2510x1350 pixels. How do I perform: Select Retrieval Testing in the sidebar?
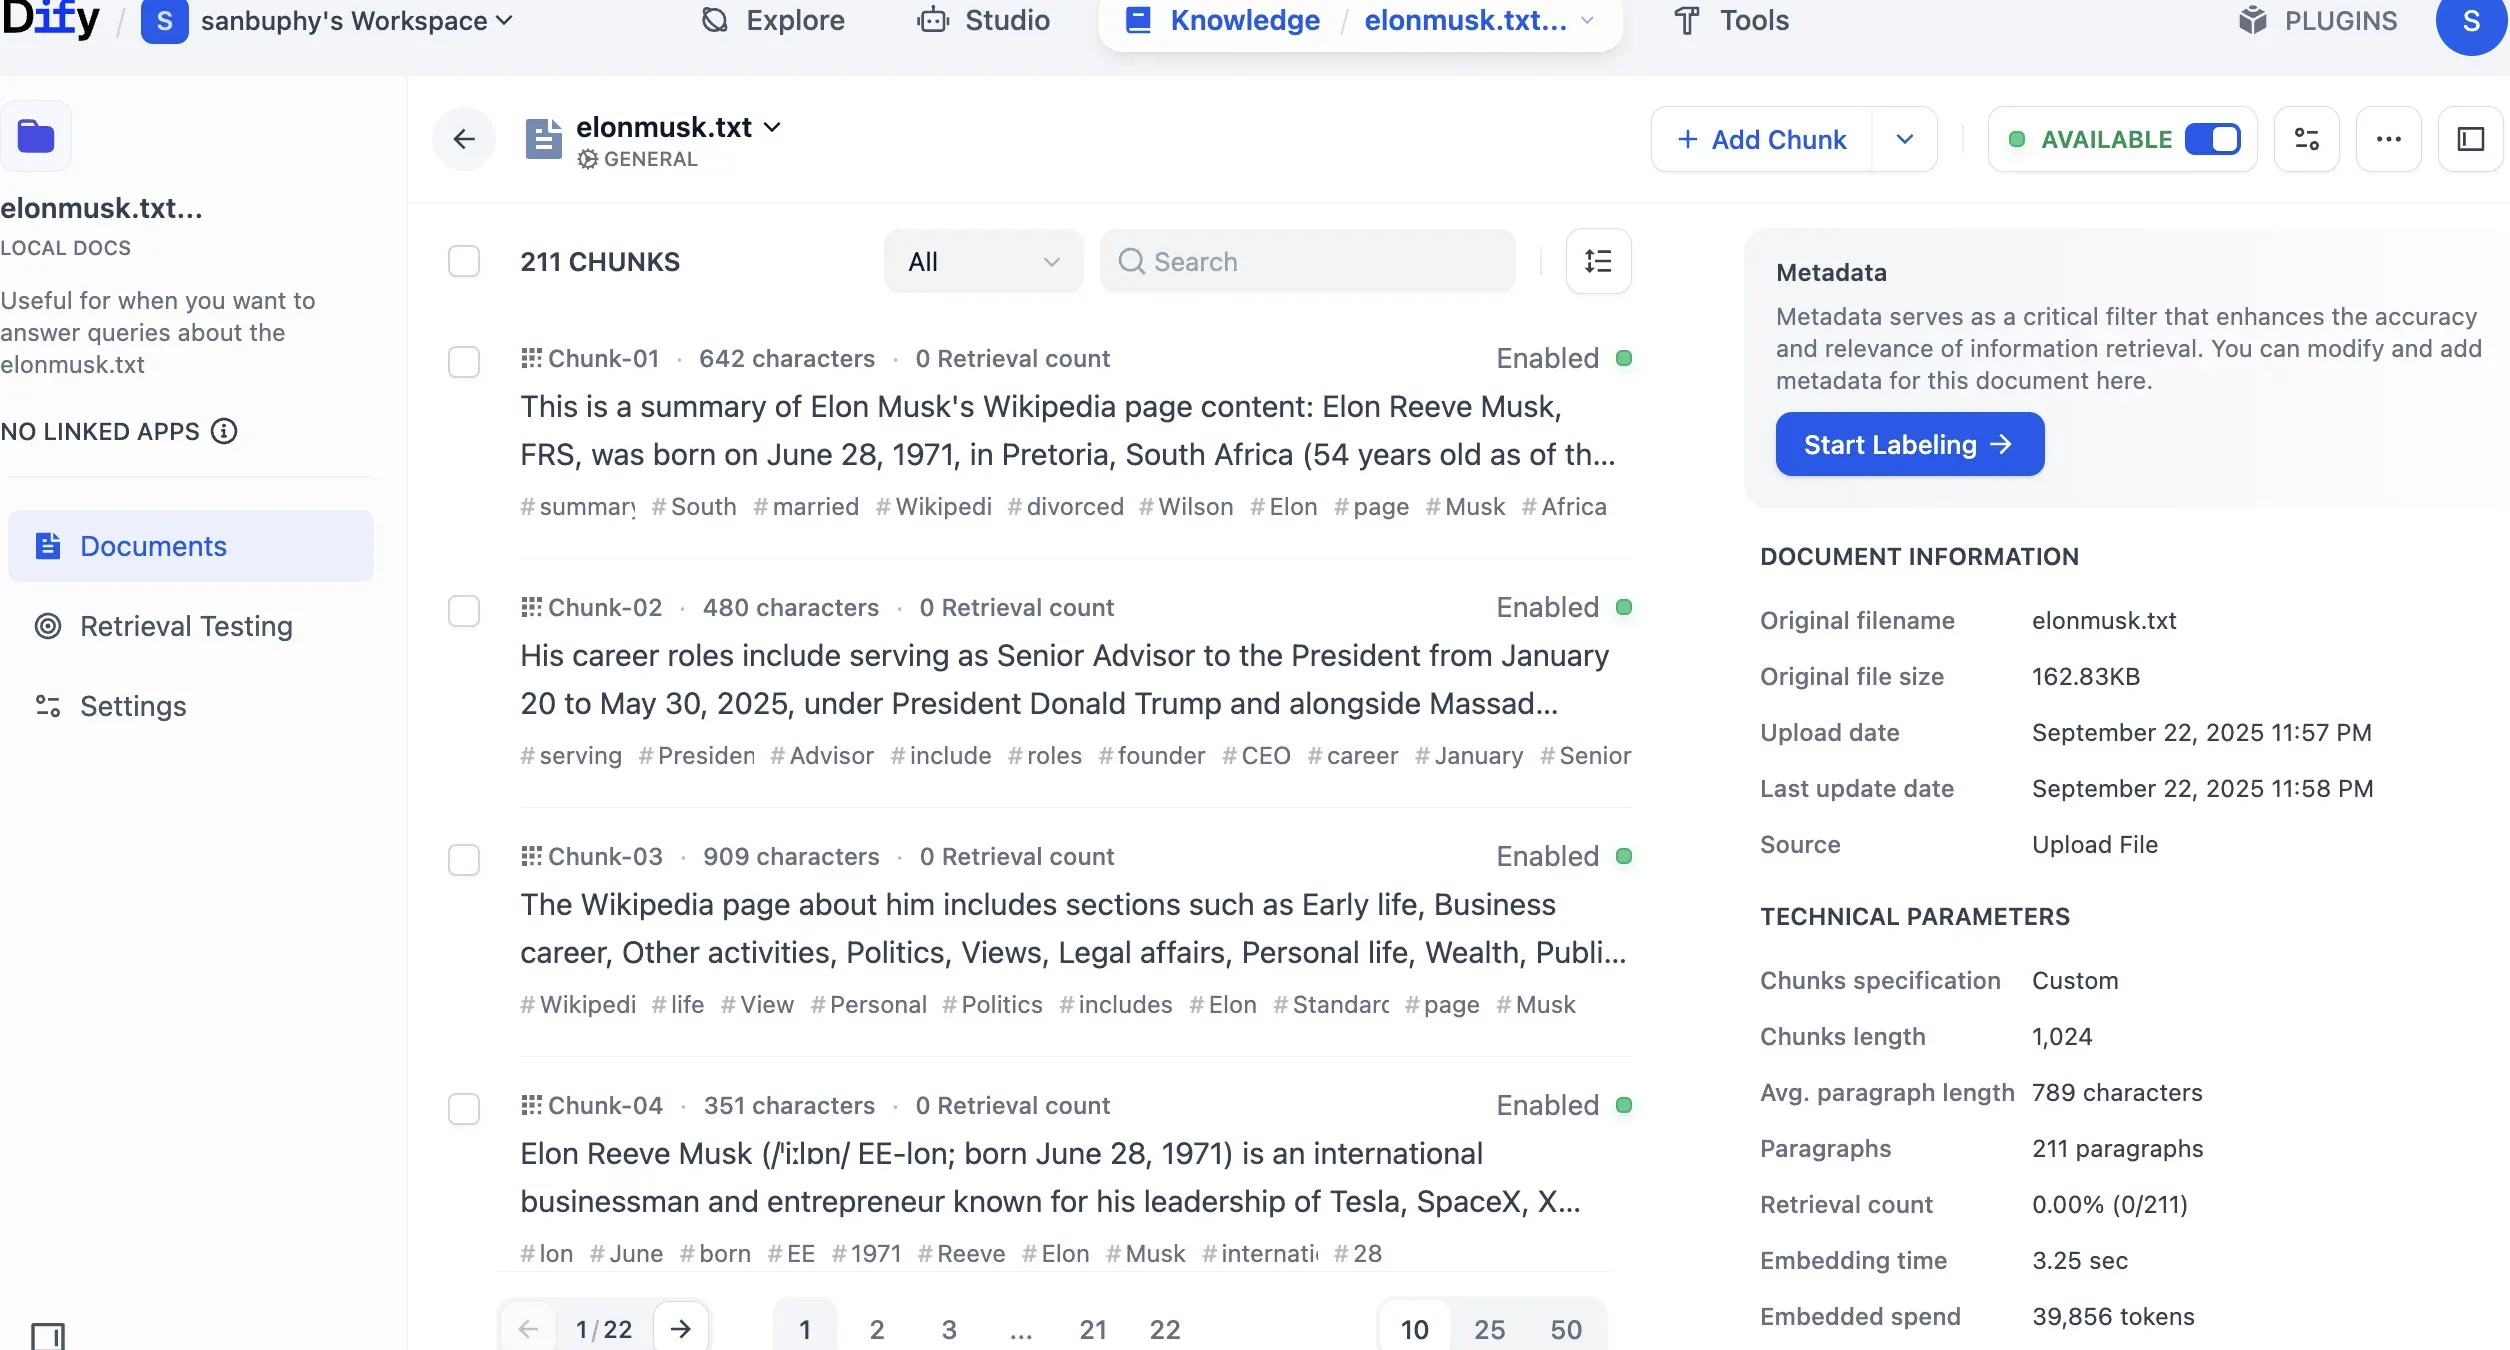point(191,626)
